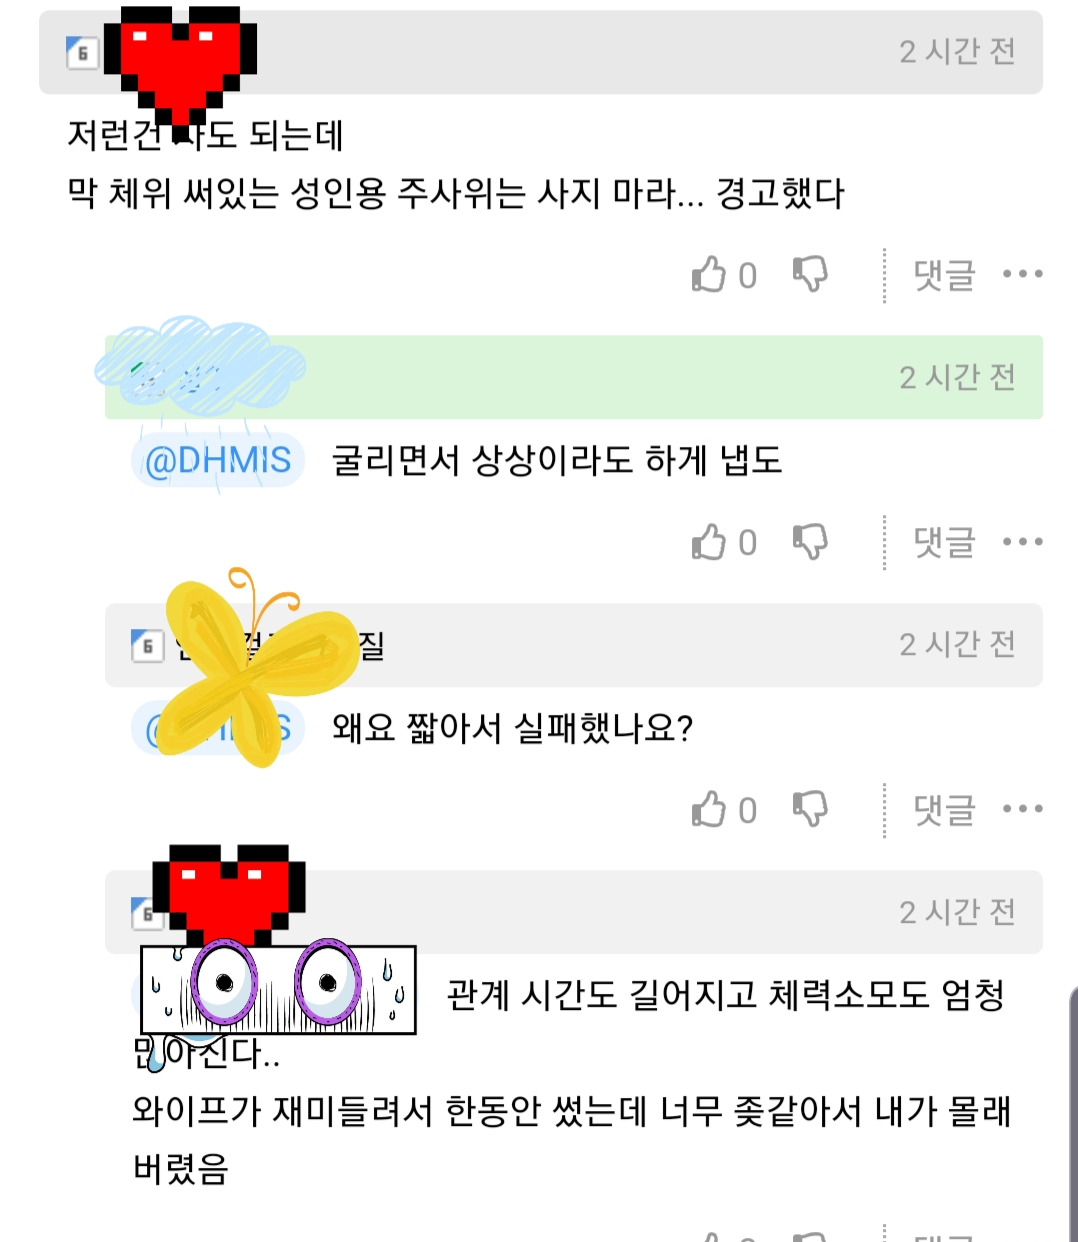Screen dimensions: 1078x1242
Task: Click the sweating eyes sticker
Action: [x=278, y=989]
